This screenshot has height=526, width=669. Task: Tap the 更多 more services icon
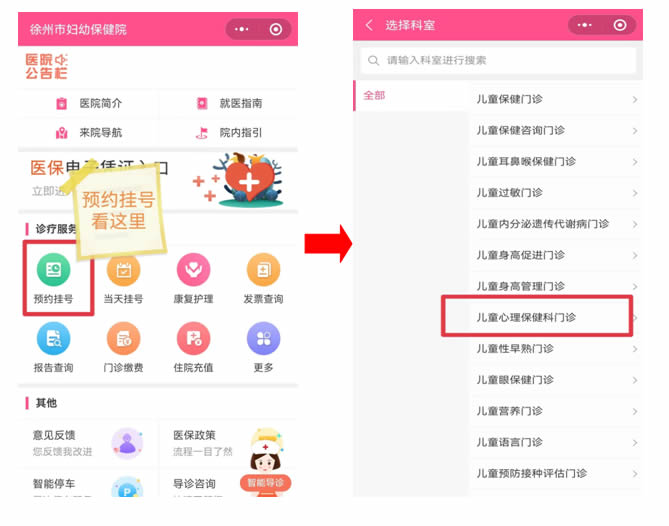click(263, 339)
